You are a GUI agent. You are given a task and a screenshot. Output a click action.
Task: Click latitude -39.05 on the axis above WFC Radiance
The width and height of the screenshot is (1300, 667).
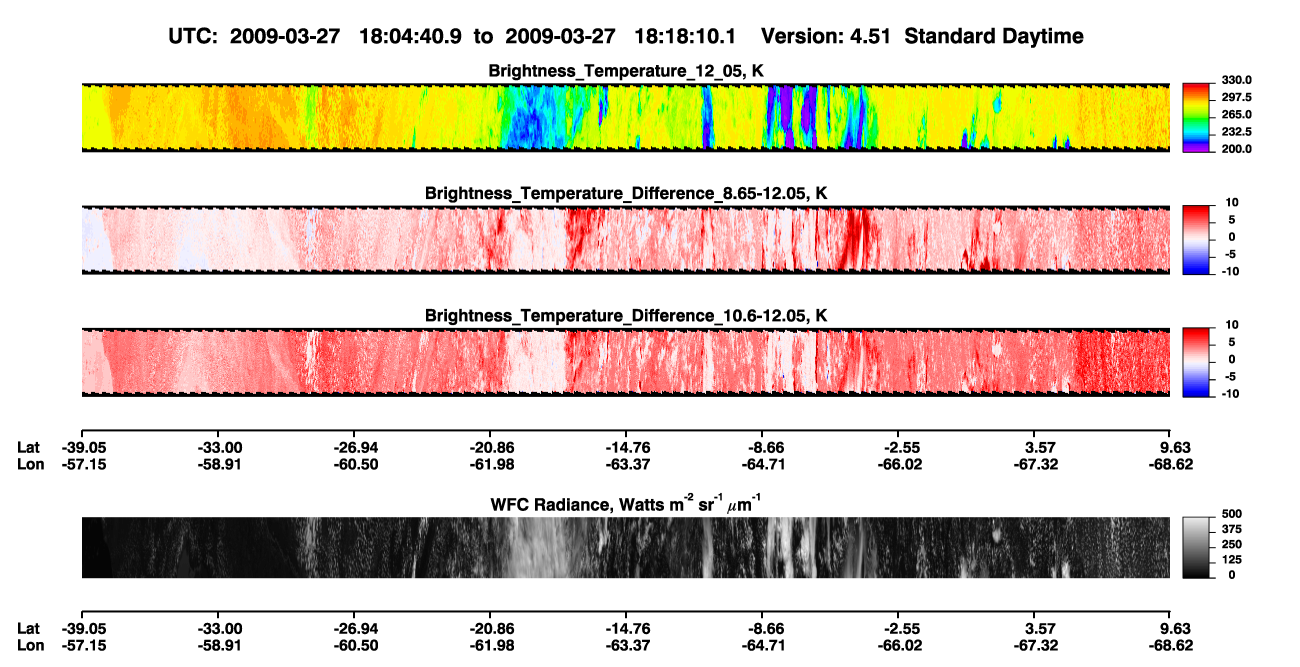pos(83,448)
